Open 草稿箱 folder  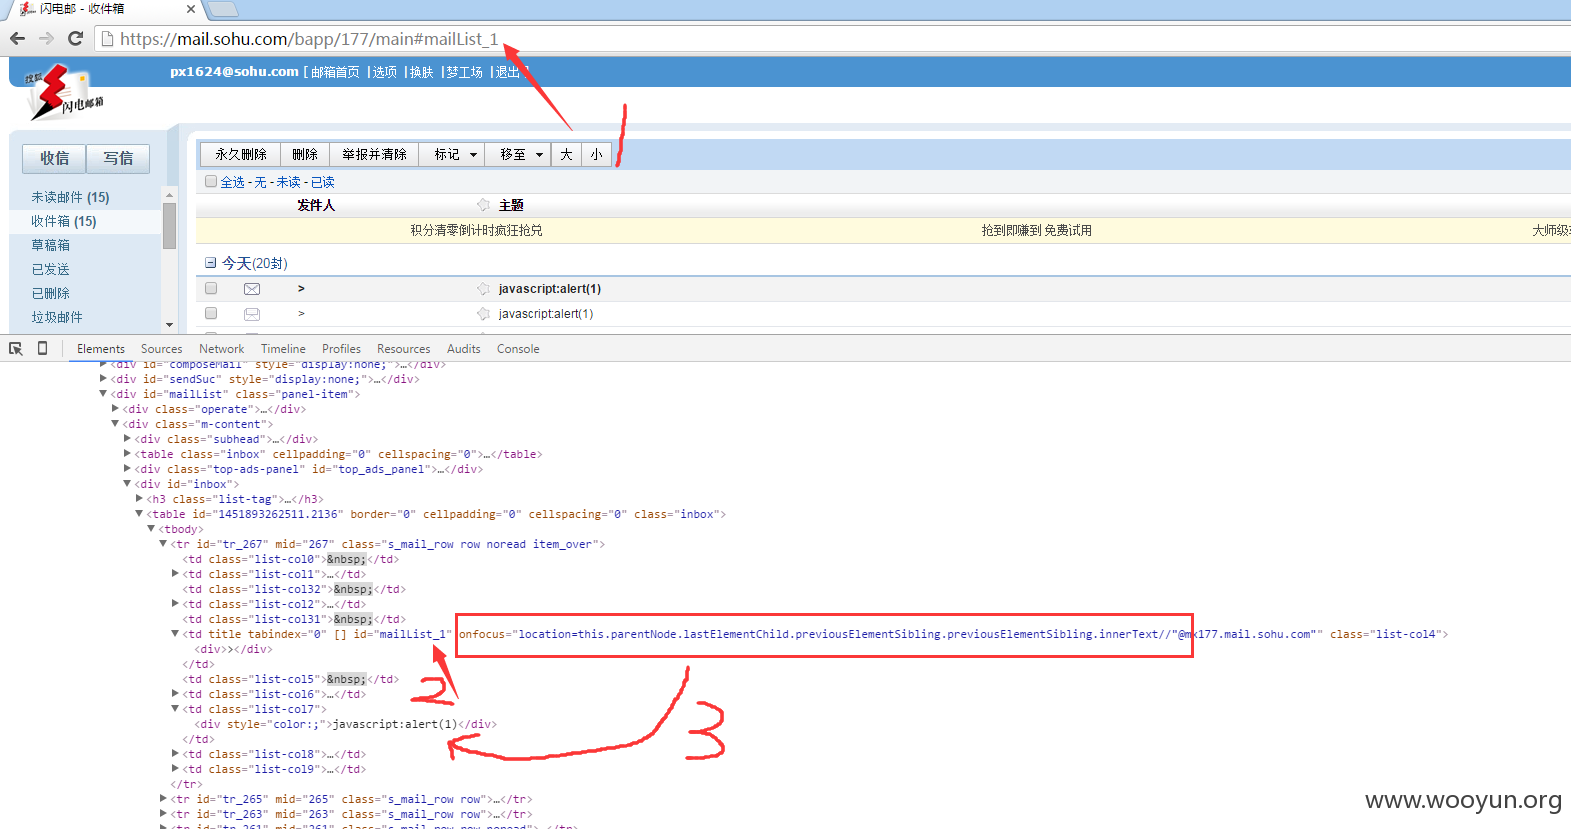(50, 245)
